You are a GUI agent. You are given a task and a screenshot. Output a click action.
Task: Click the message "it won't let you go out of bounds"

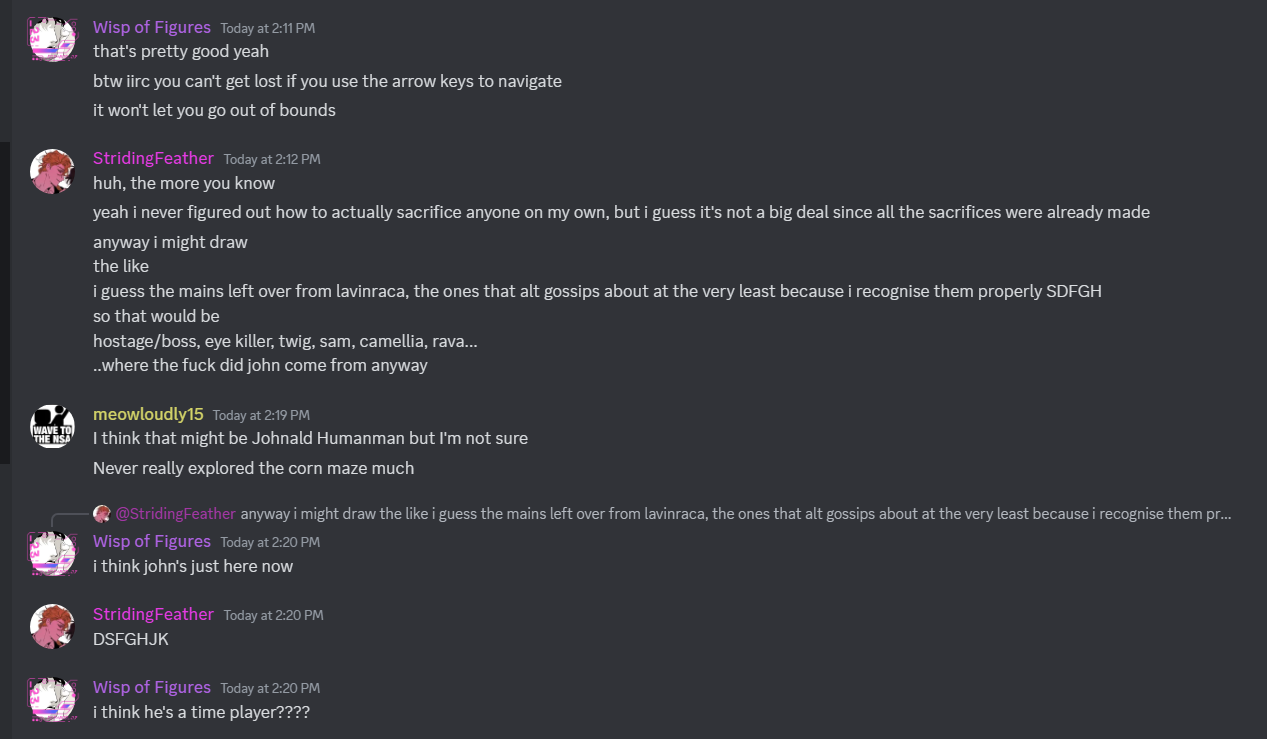[x=214, y=110]
